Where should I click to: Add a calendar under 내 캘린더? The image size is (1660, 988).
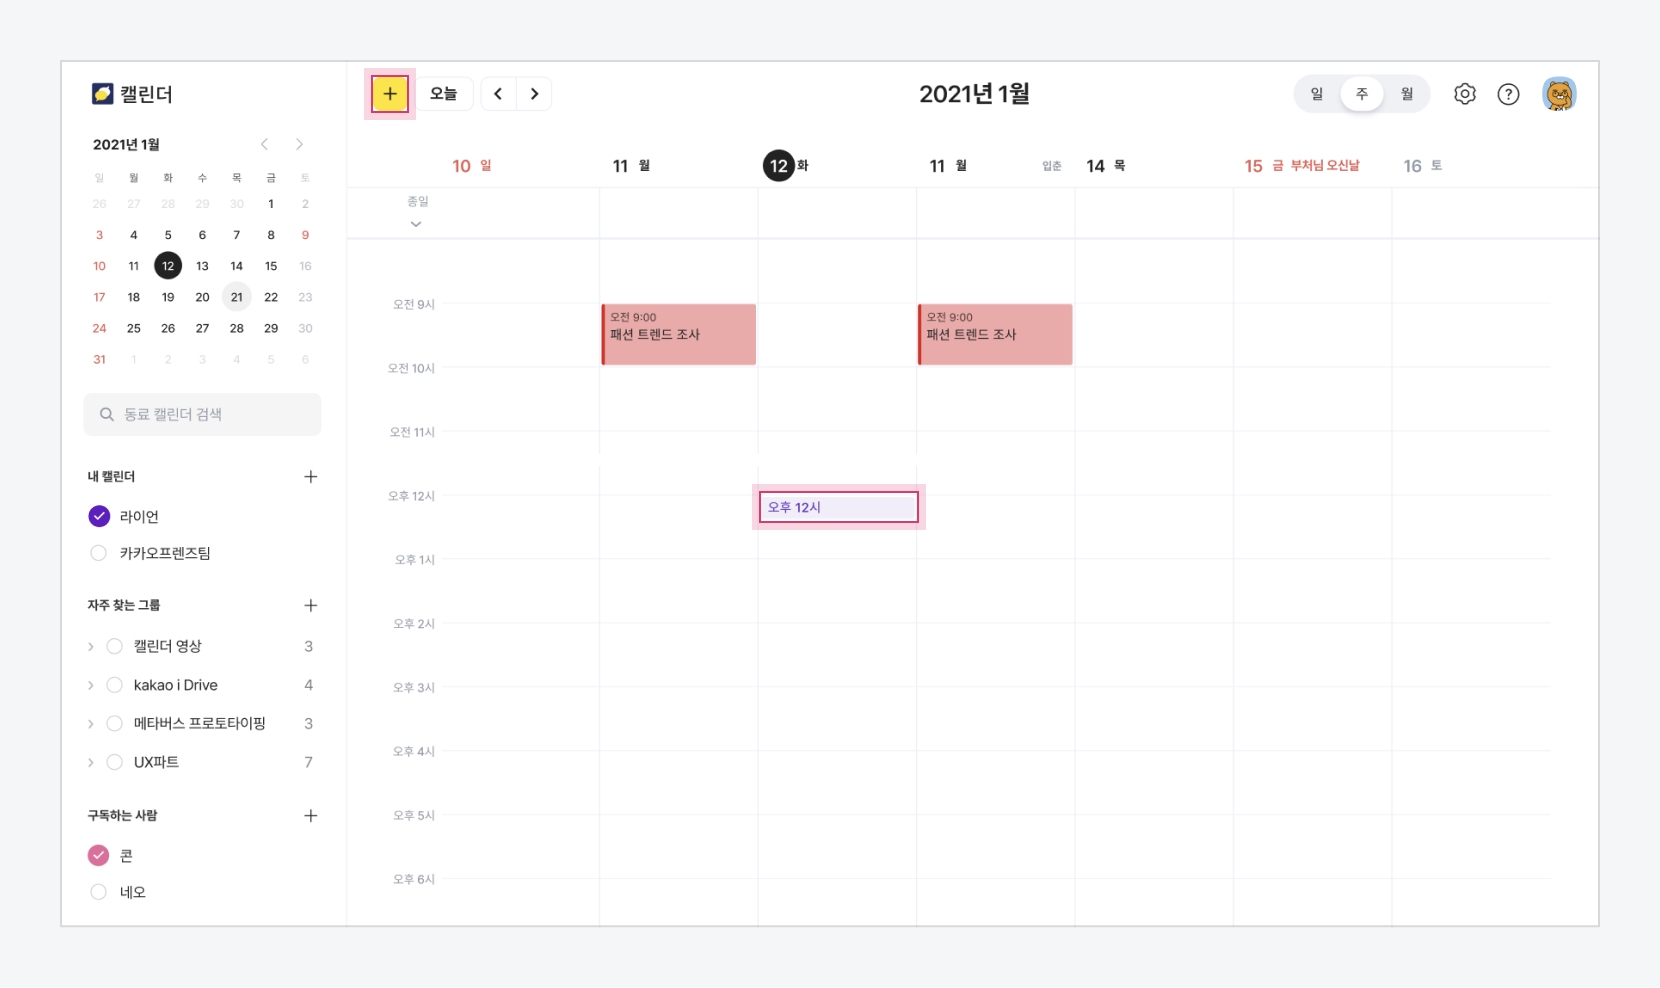(310, 477)
